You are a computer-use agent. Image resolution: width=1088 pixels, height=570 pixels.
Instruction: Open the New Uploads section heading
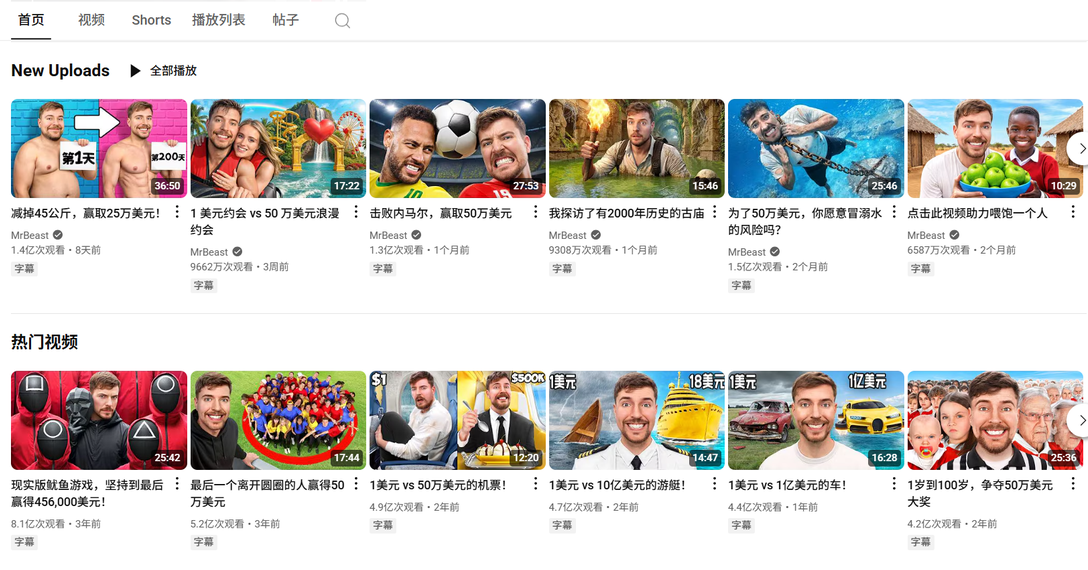[x=60, y=71]
